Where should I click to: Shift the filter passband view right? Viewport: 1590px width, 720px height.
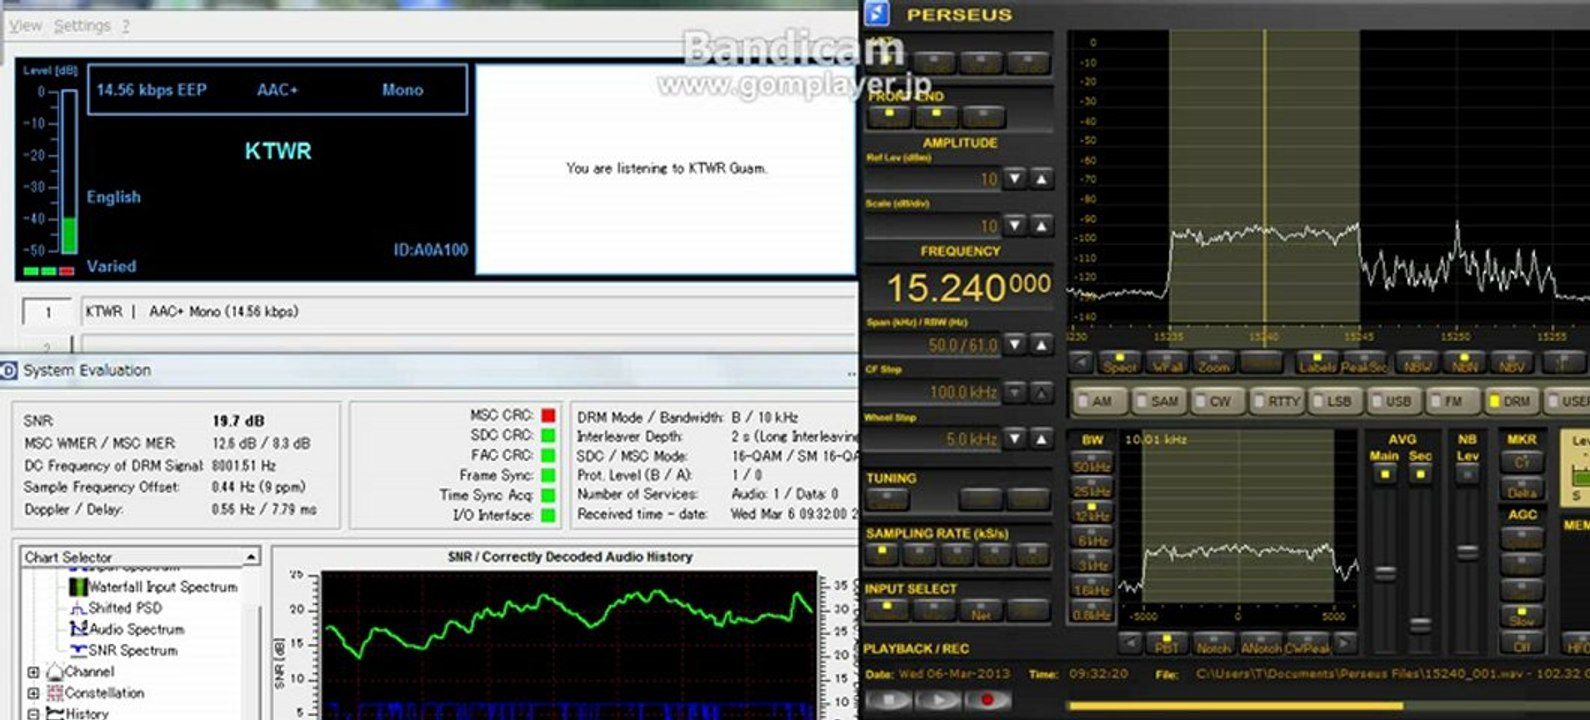tap(1345, 642)
